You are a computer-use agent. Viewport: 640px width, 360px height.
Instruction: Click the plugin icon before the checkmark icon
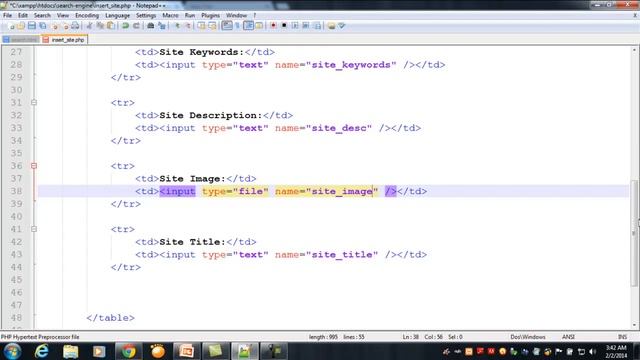[331, 26]
